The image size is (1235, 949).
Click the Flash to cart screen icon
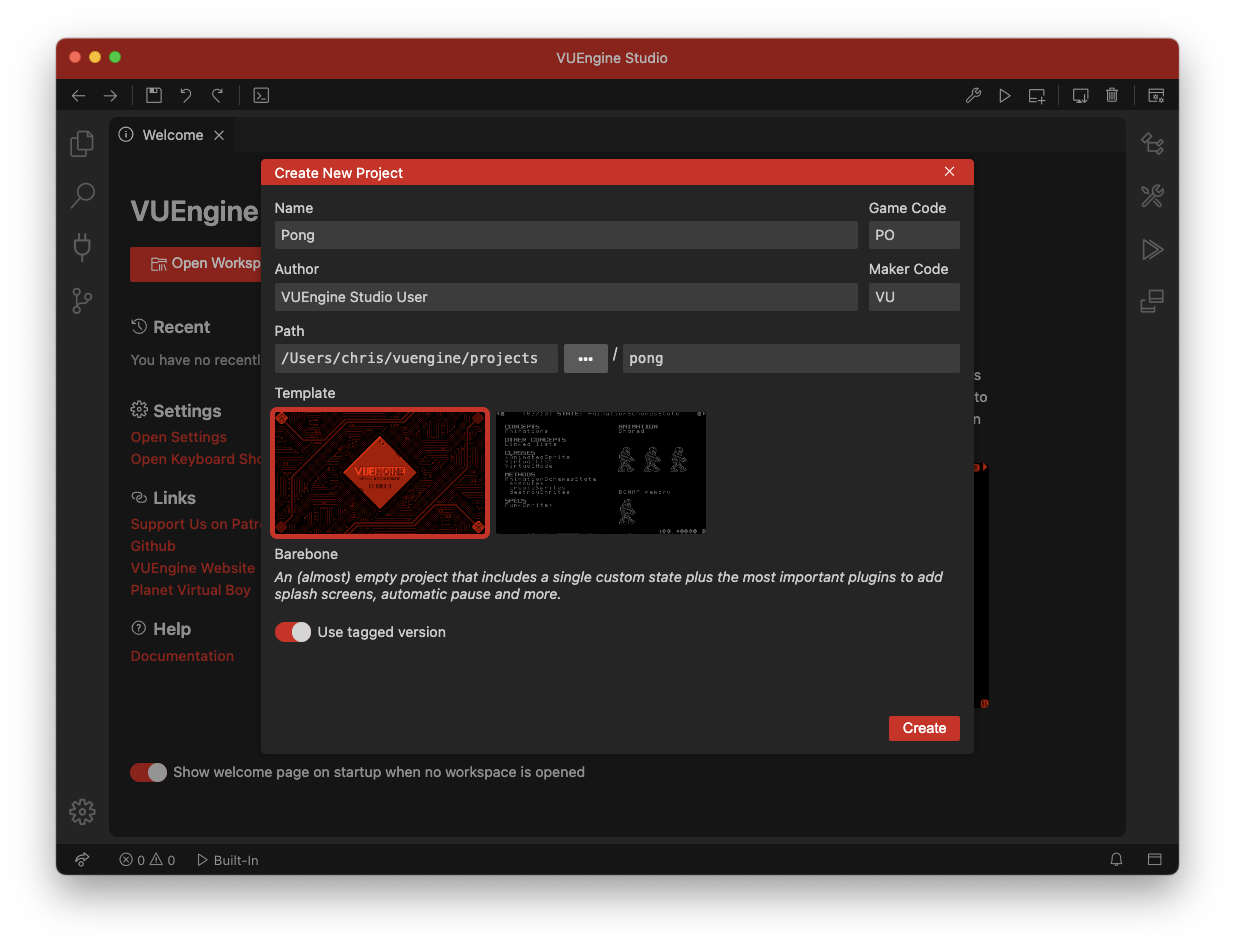1081,96
